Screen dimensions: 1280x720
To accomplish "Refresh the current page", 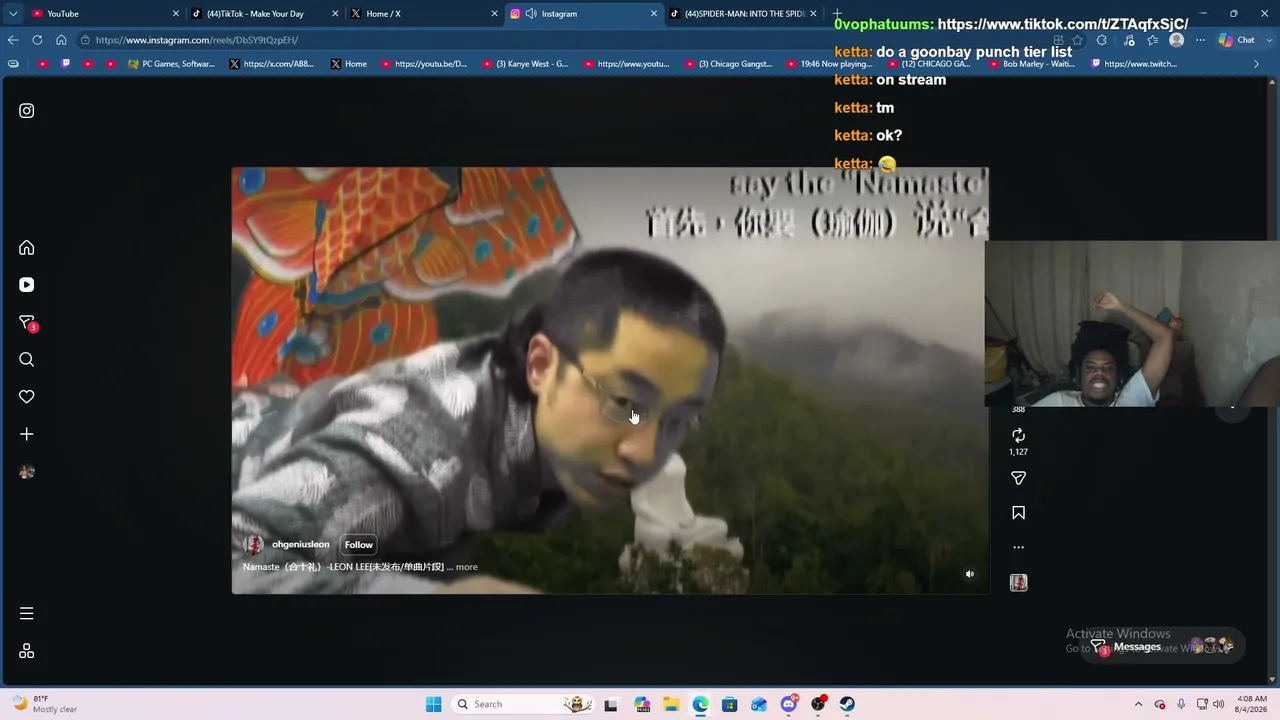I will [37, 40].
